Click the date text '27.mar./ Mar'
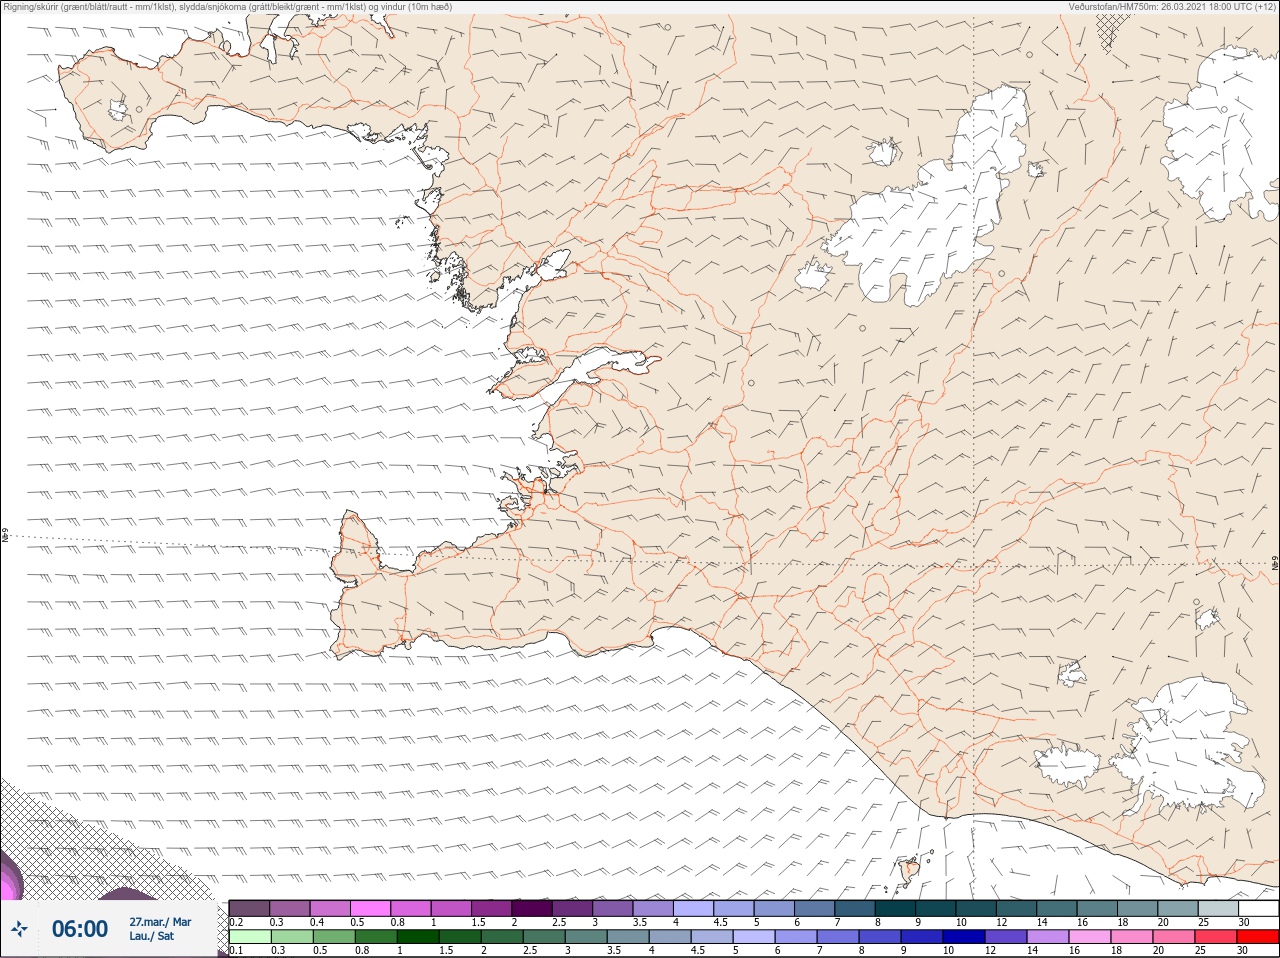This screenshot has width=1280, height=958. (x=160, y=922)
